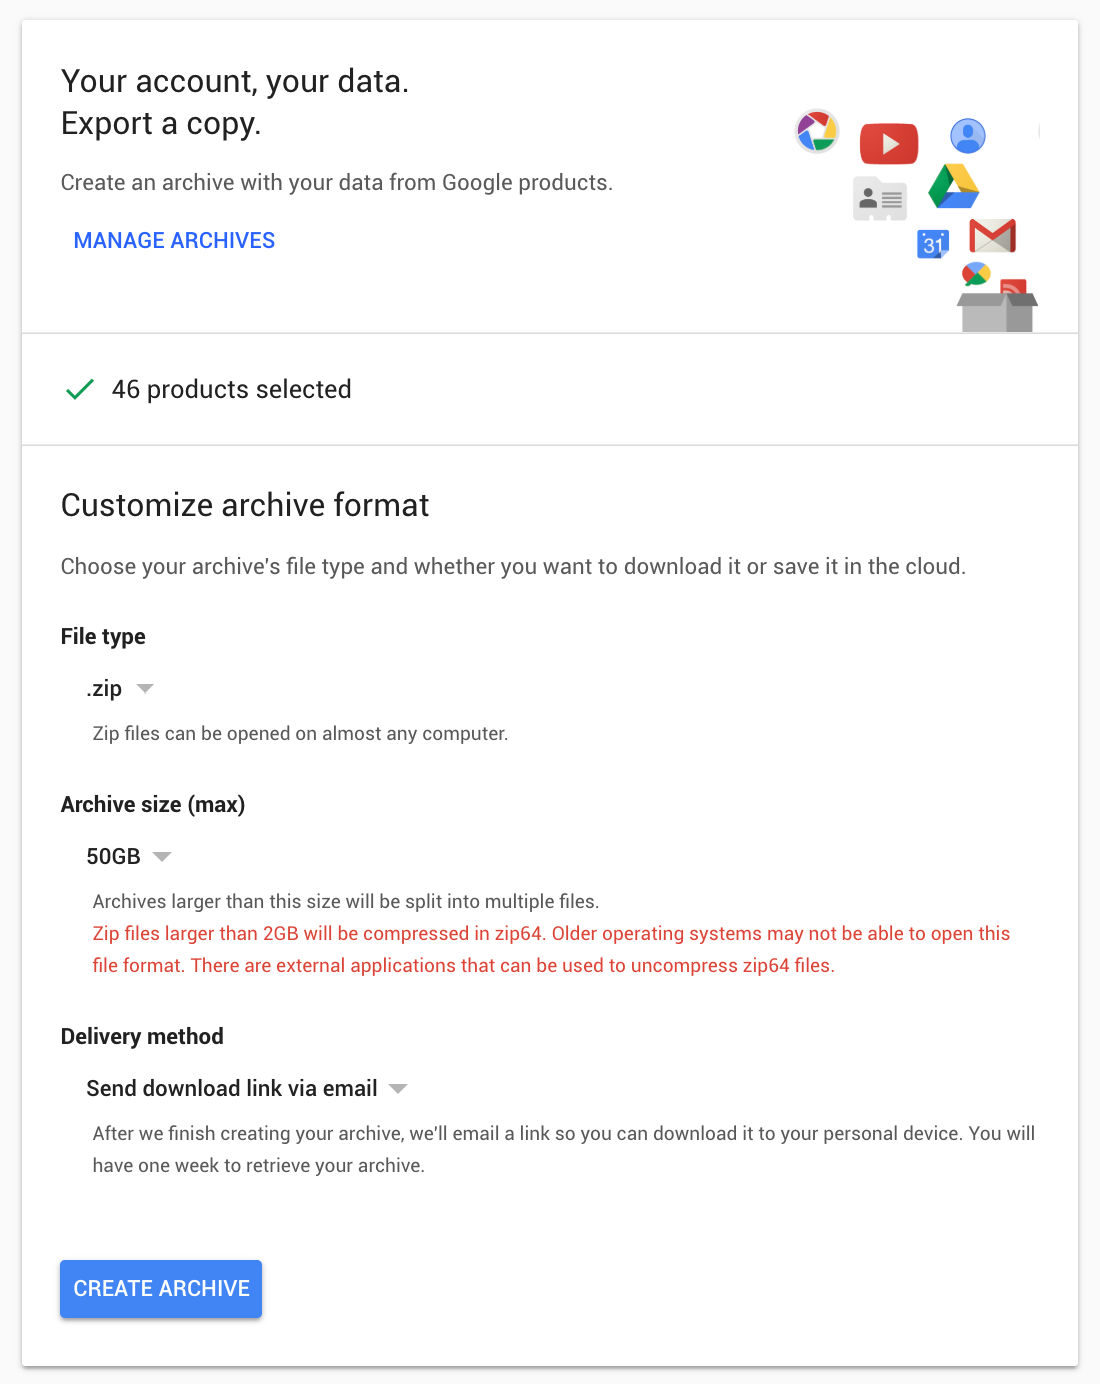
Task: Expand the 46 products selected section
Action: point(550,389)
